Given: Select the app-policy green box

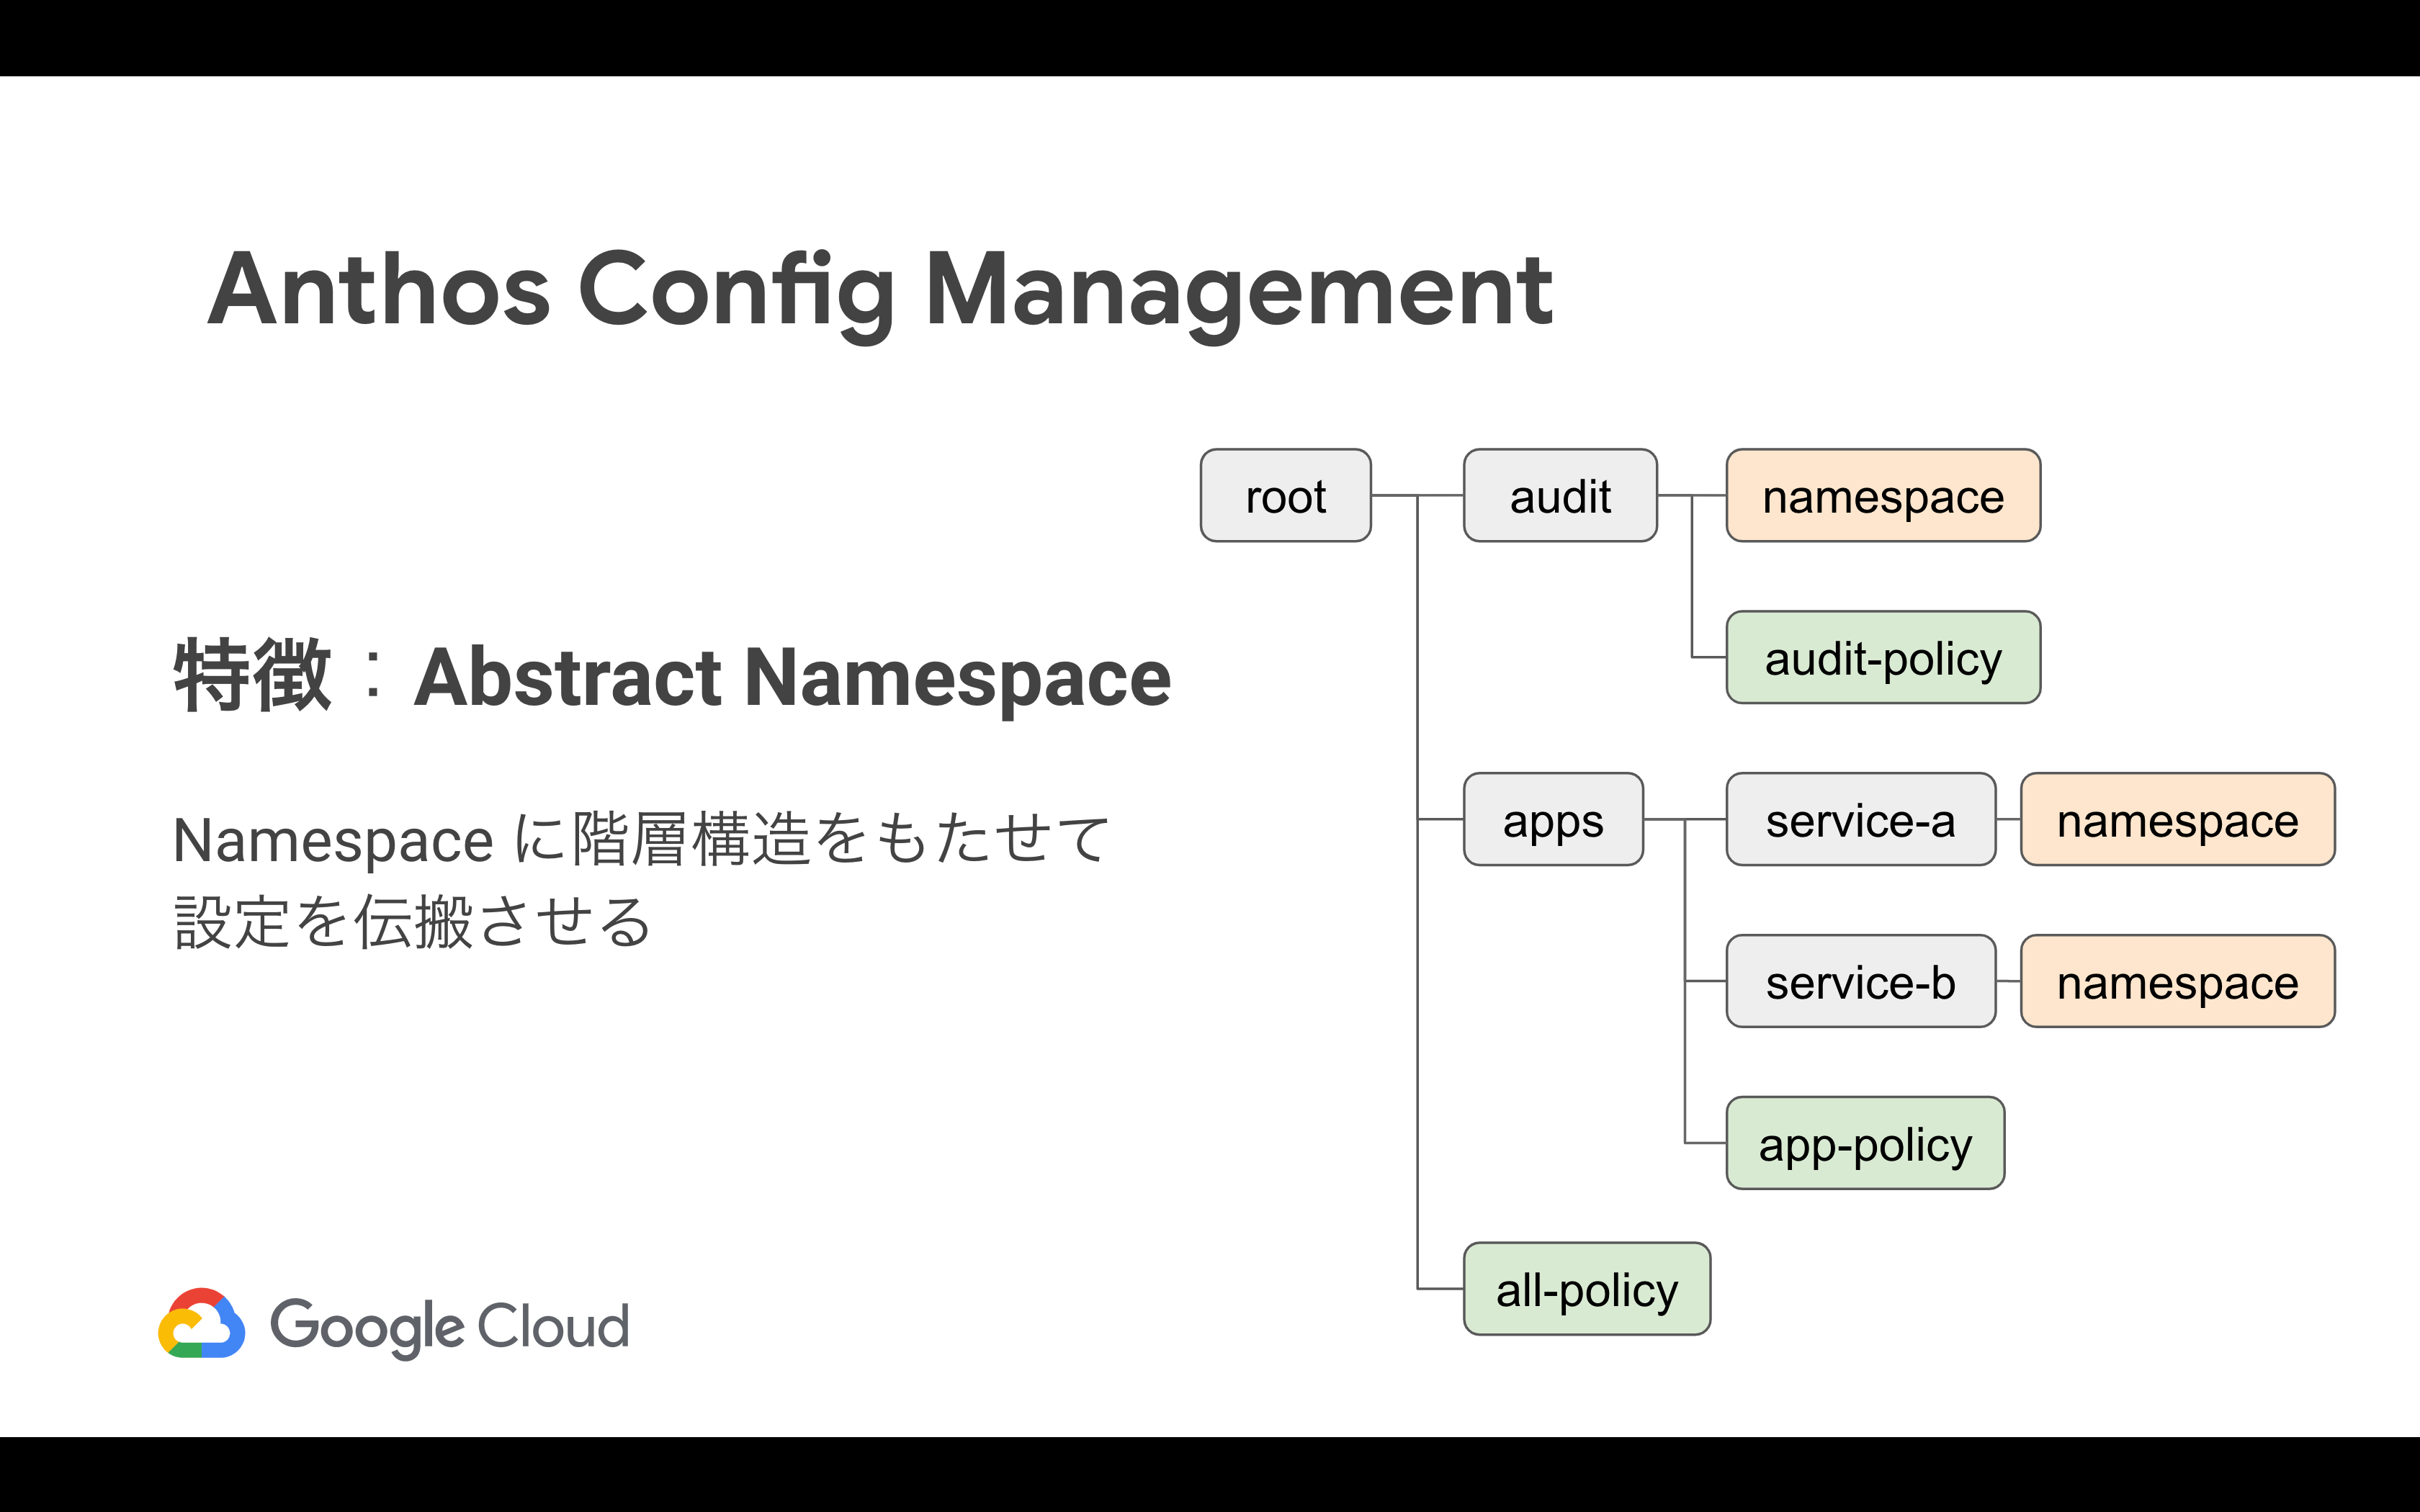Looking at the screenshot, I should [1864, 1144].
